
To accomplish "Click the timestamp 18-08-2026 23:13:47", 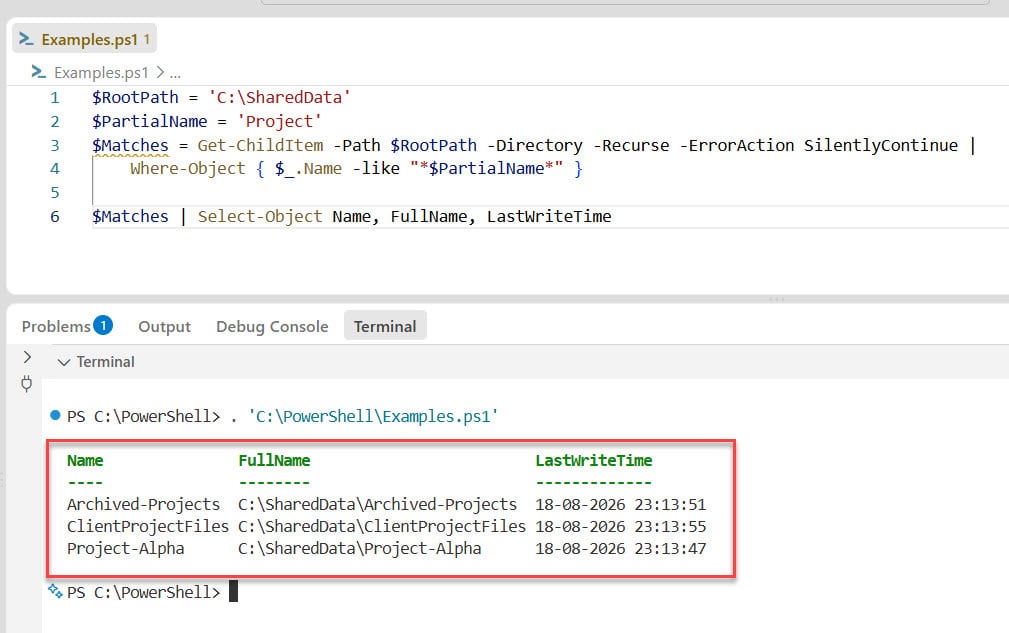I will coord(621,549).
